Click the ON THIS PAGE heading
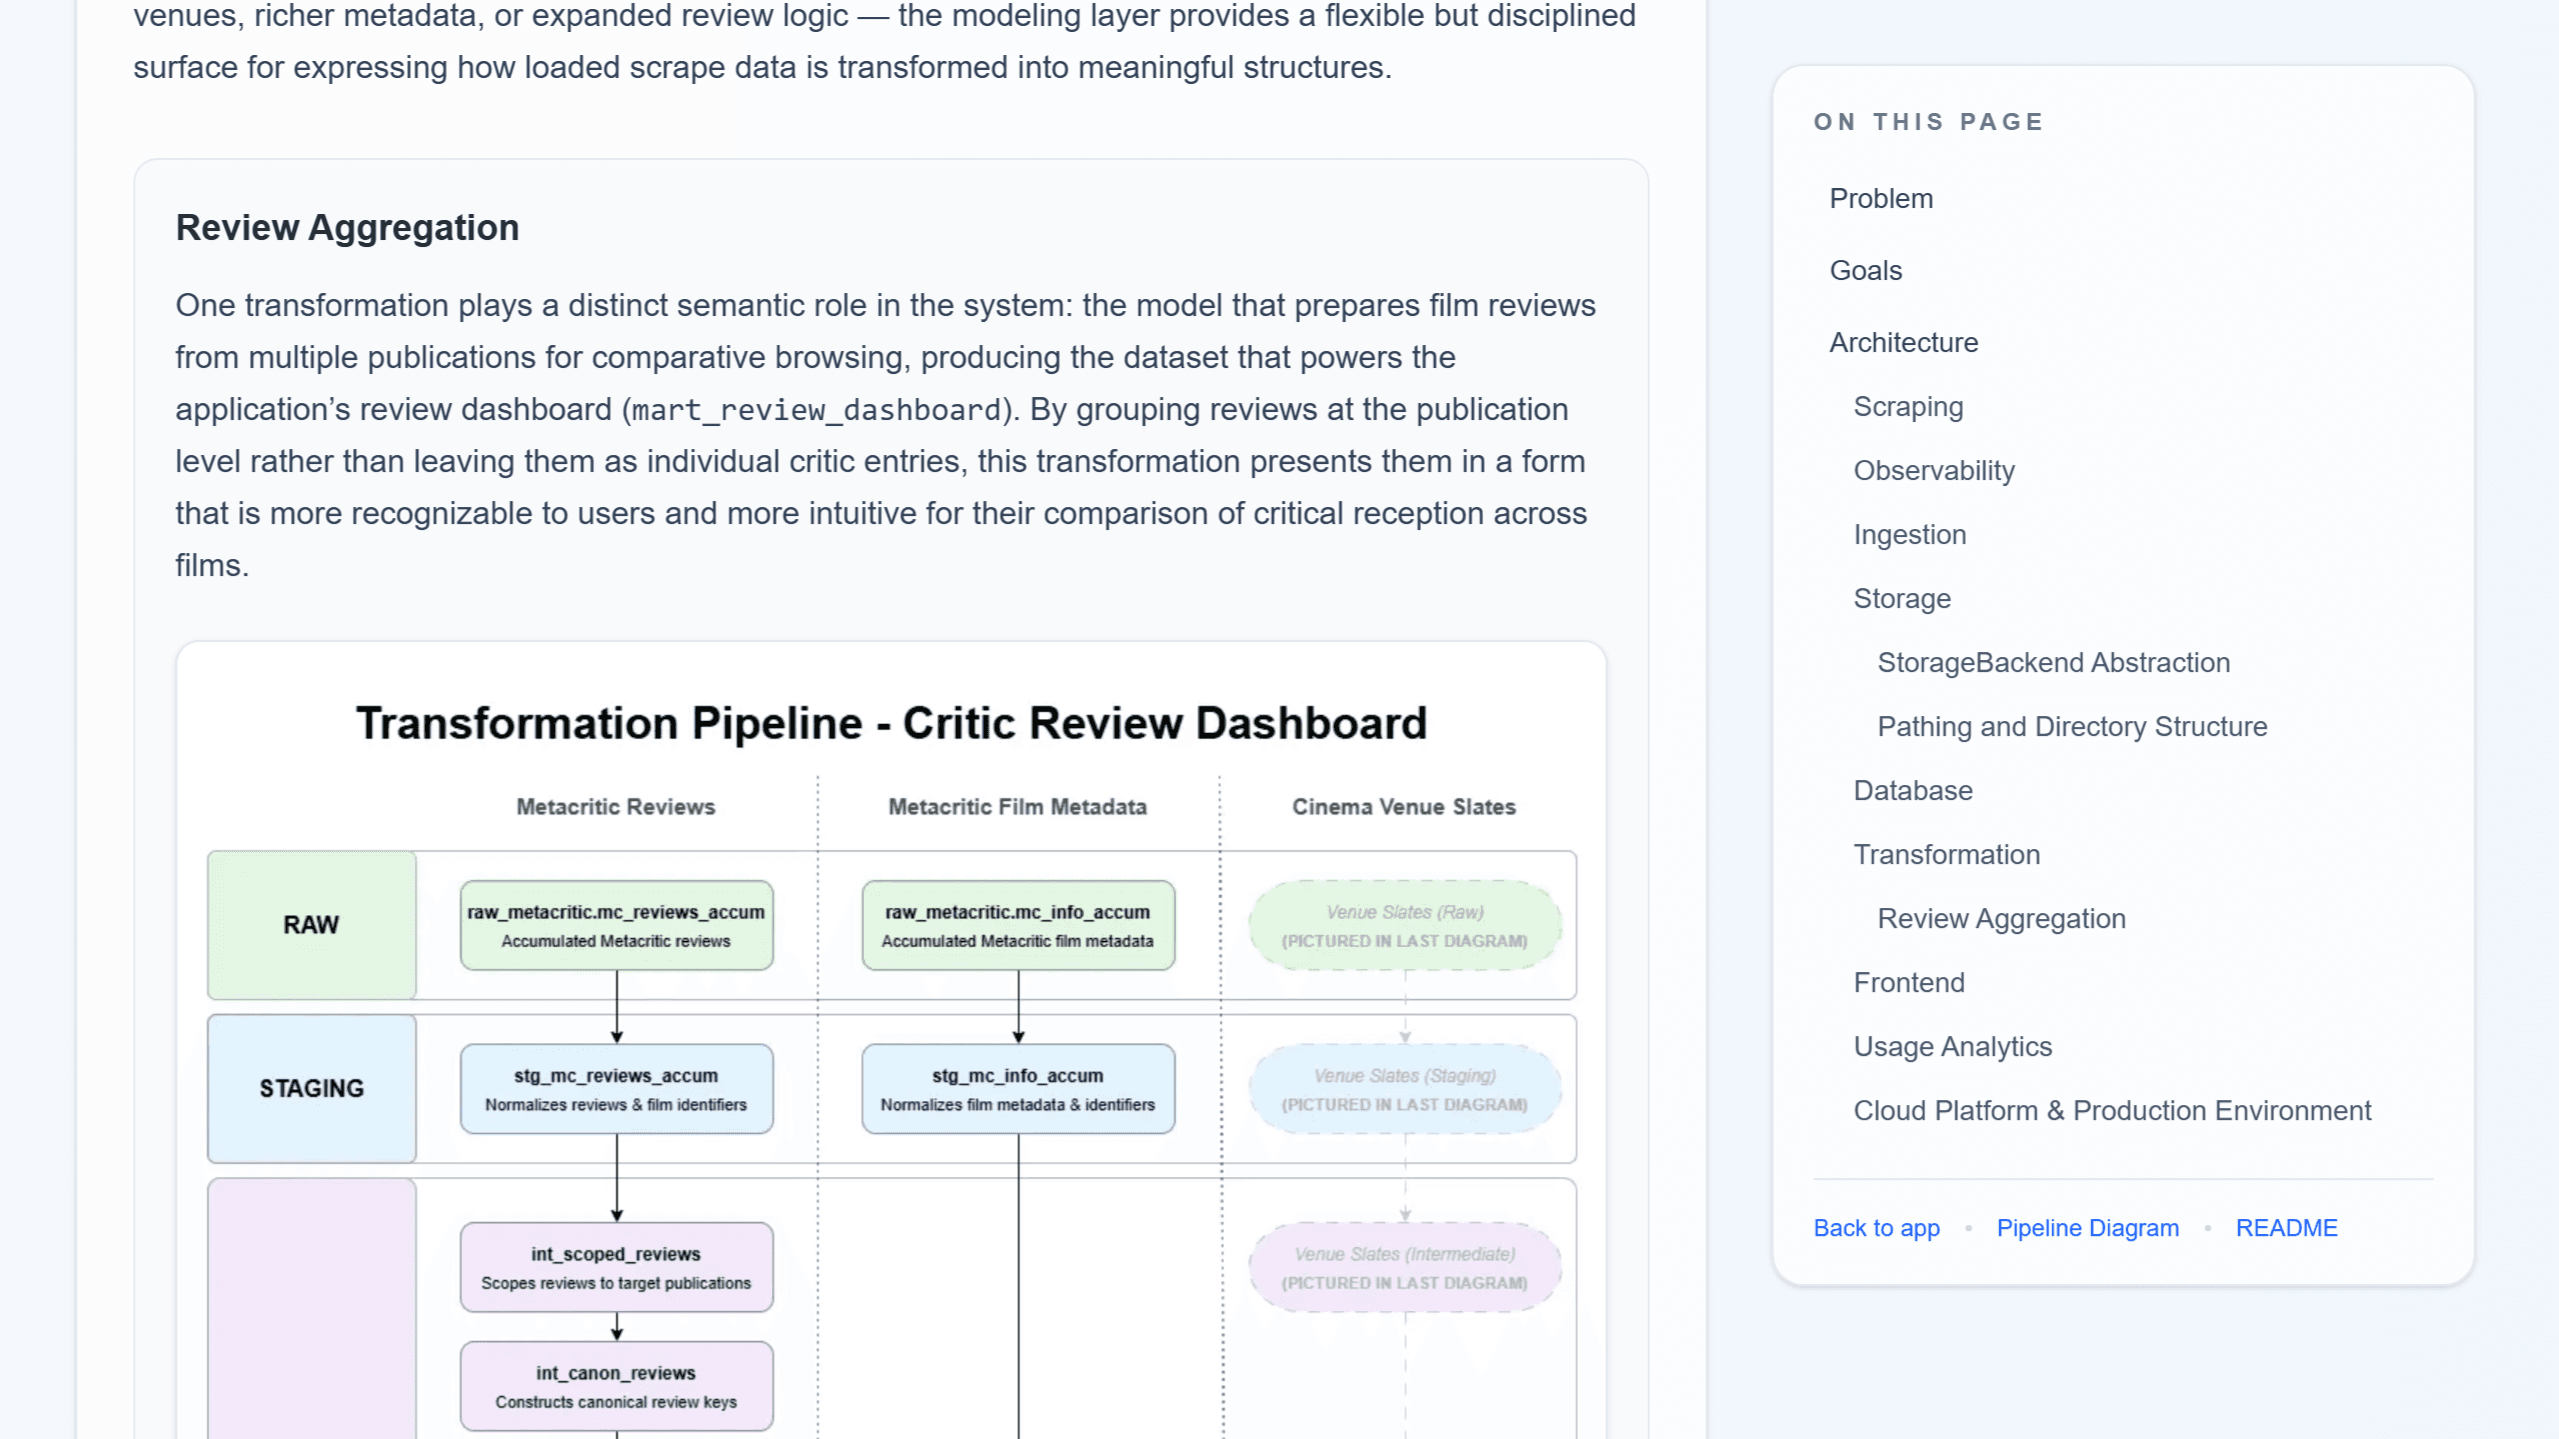Screen dimensions: 2559x1439 (1929, 122)
